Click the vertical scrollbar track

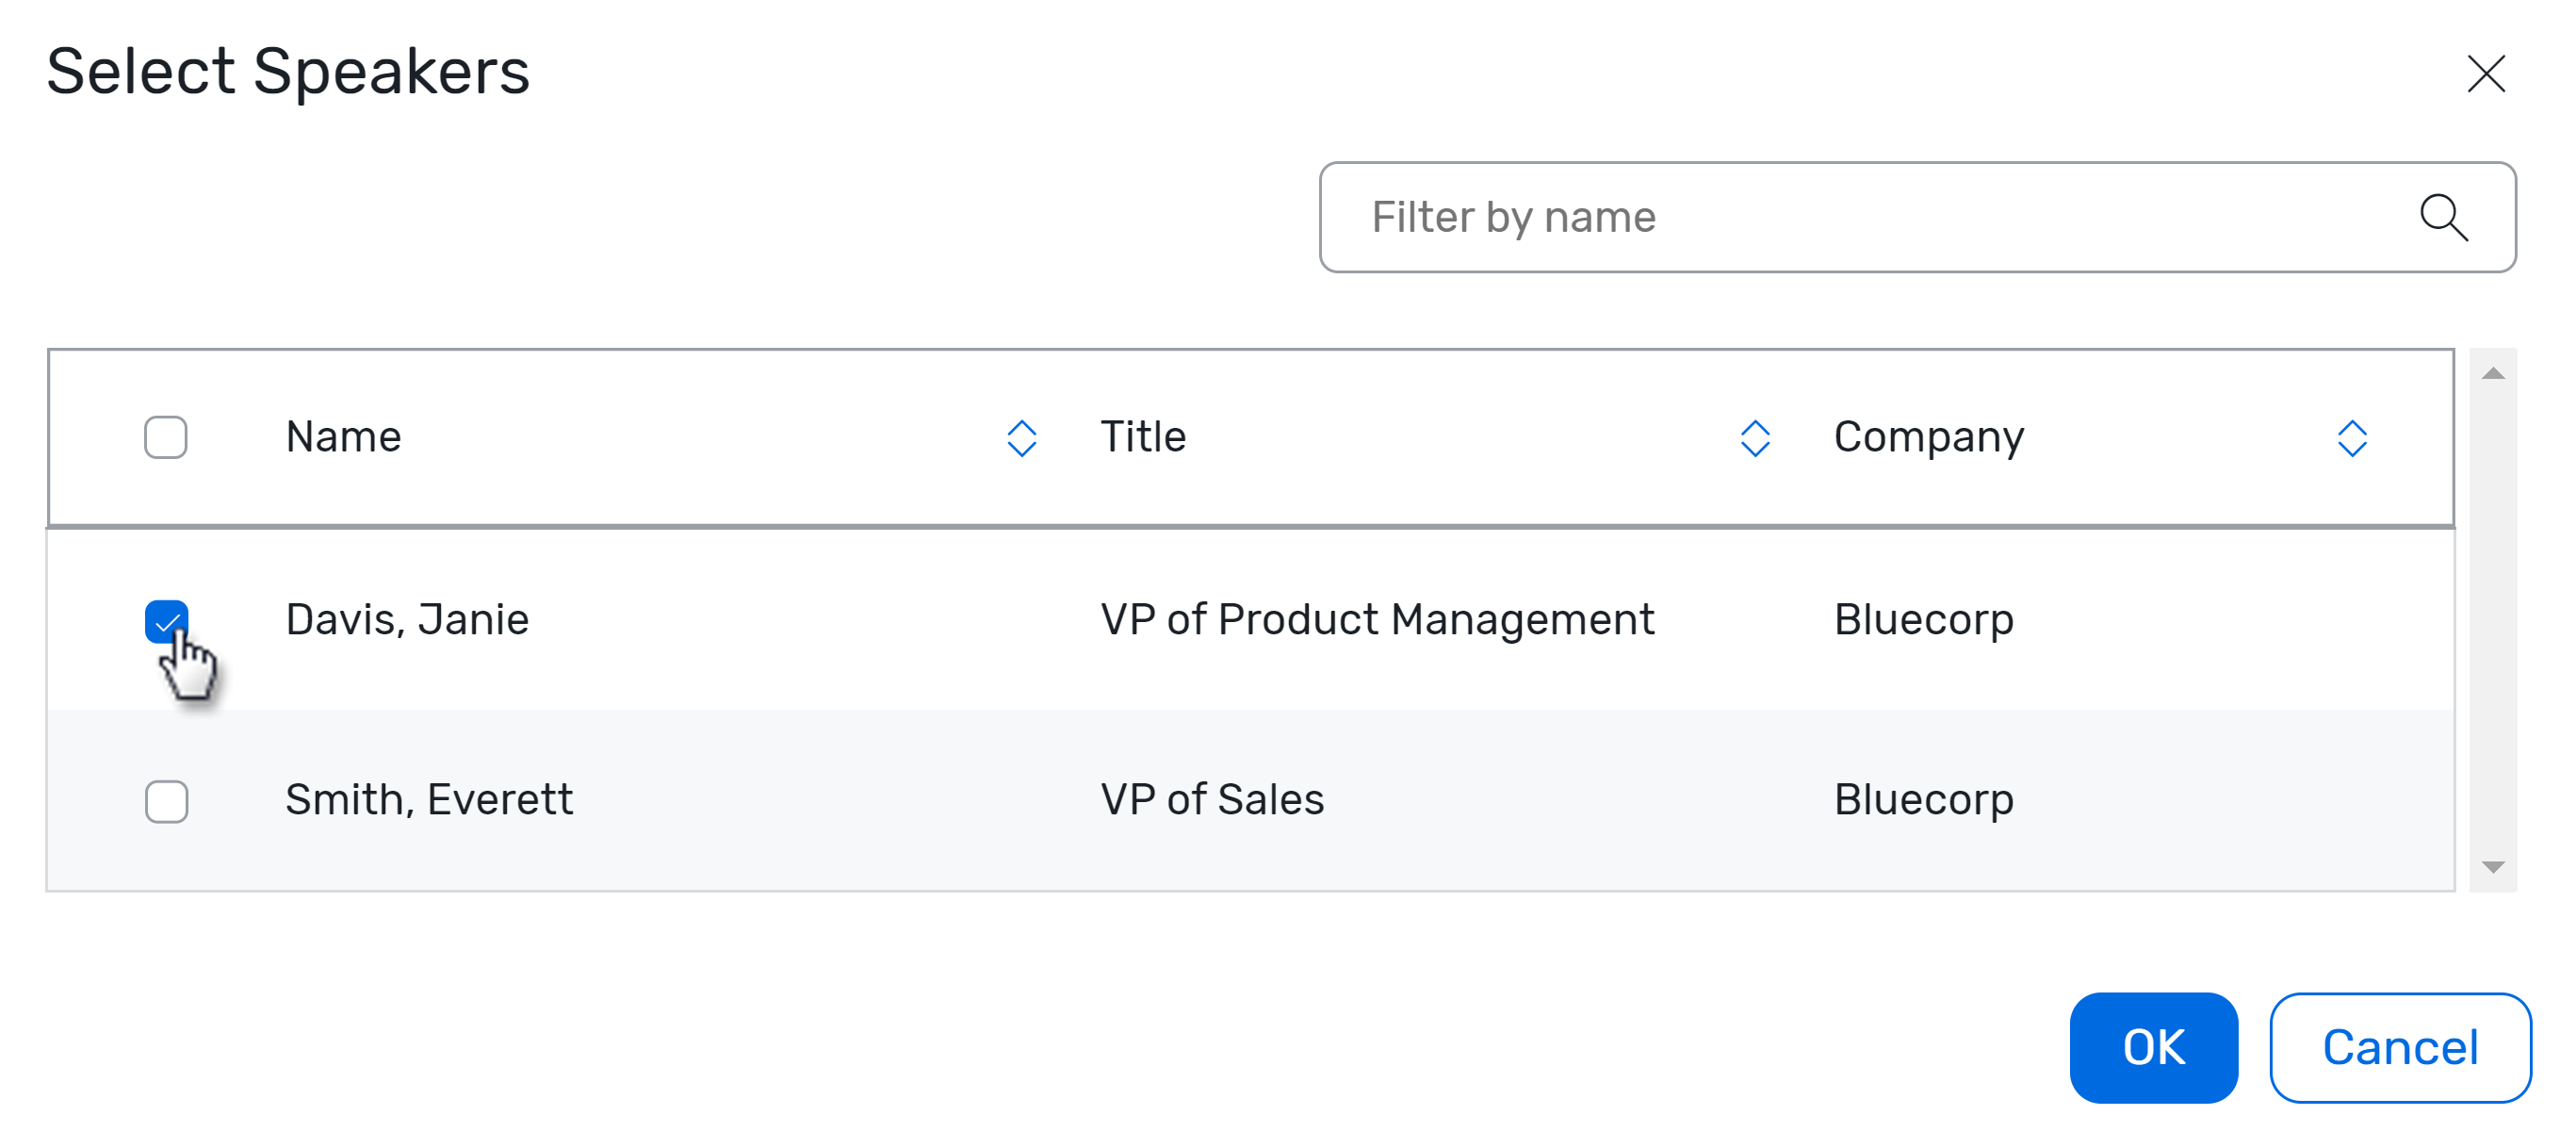tap(2492, 620)
